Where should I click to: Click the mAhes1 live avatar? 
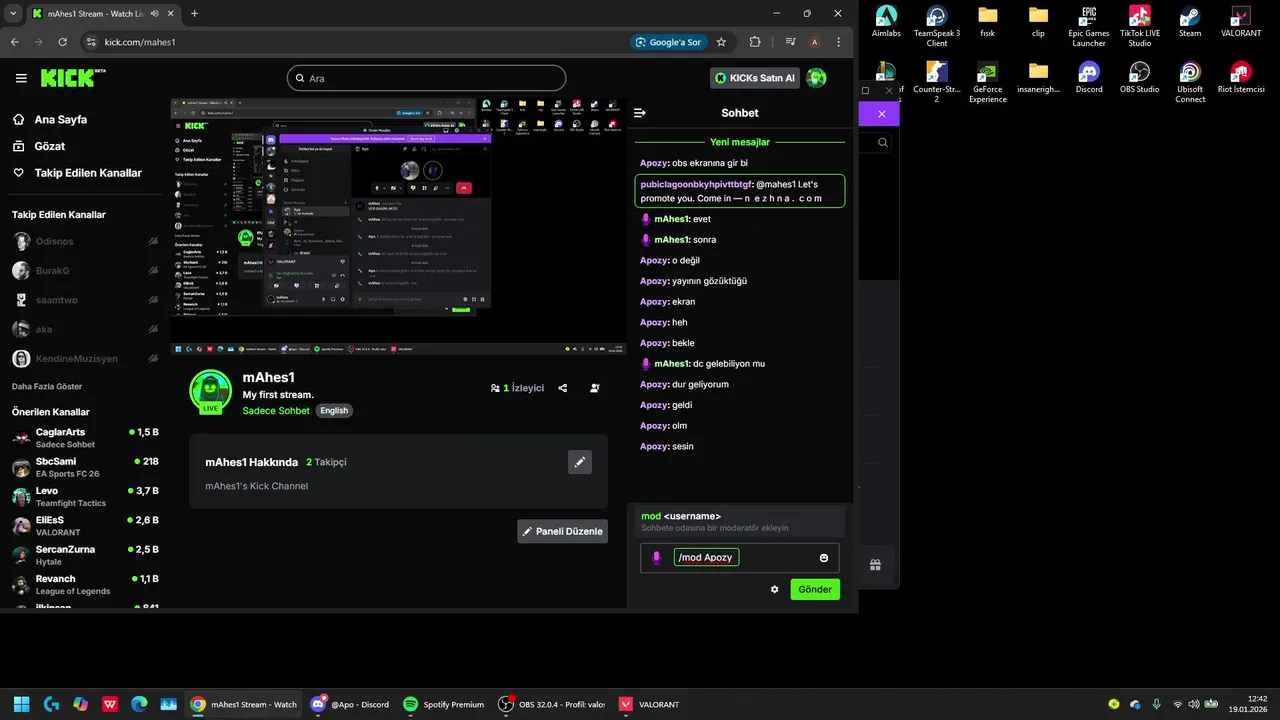[x=210, y=392]
